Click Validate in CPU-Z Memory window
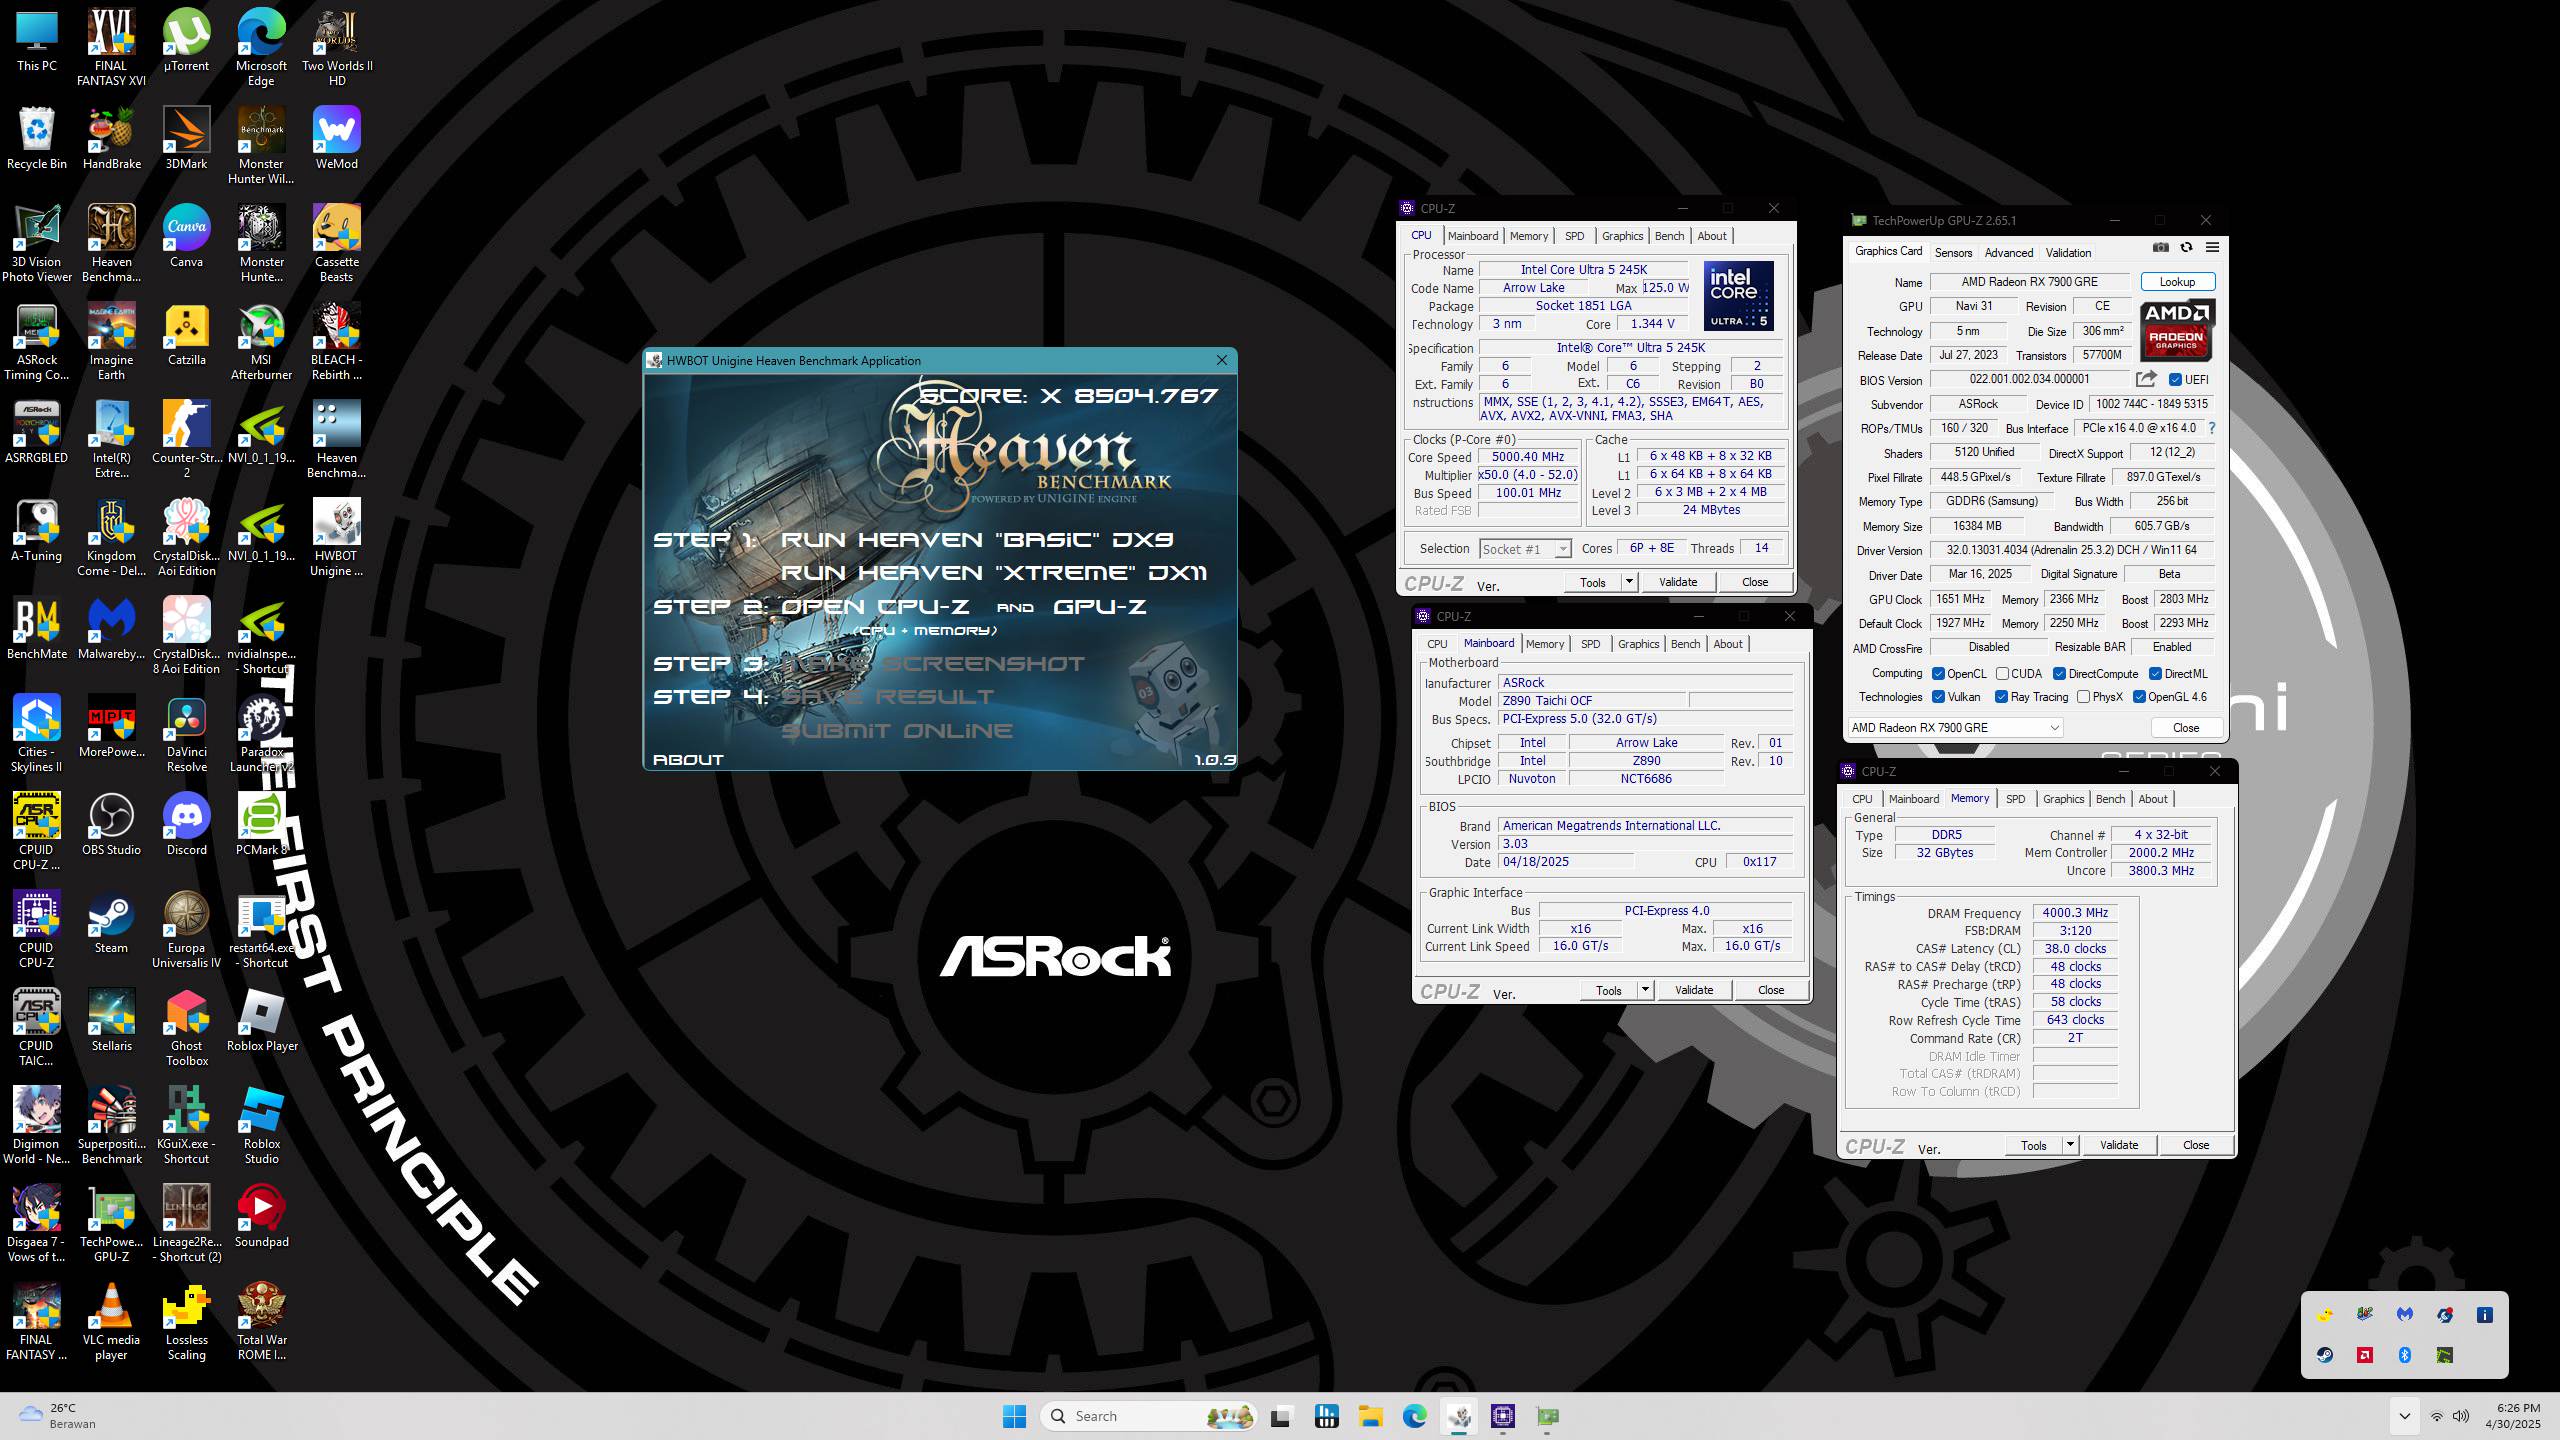The image size is (2560, 1440). 2119,1145
